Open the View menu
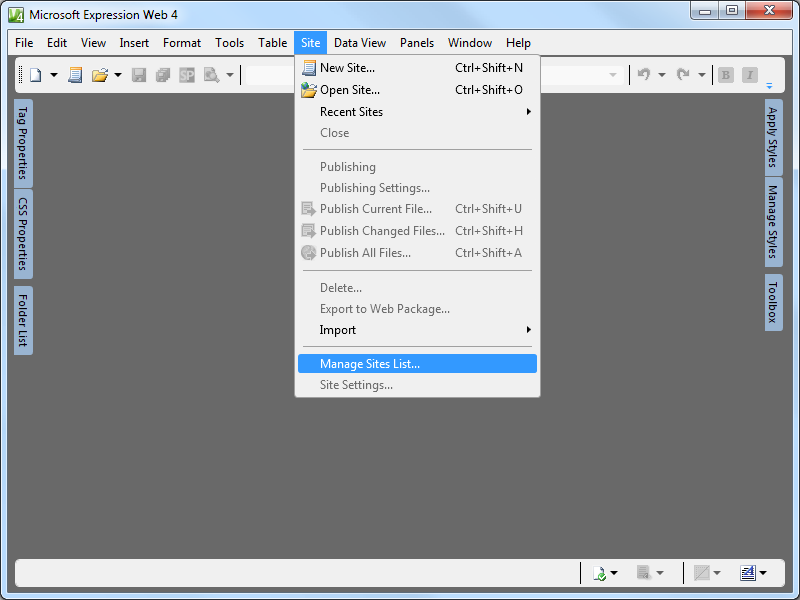Image resolution: width=800 pixels, height=600 pixels. pos(93,43)
